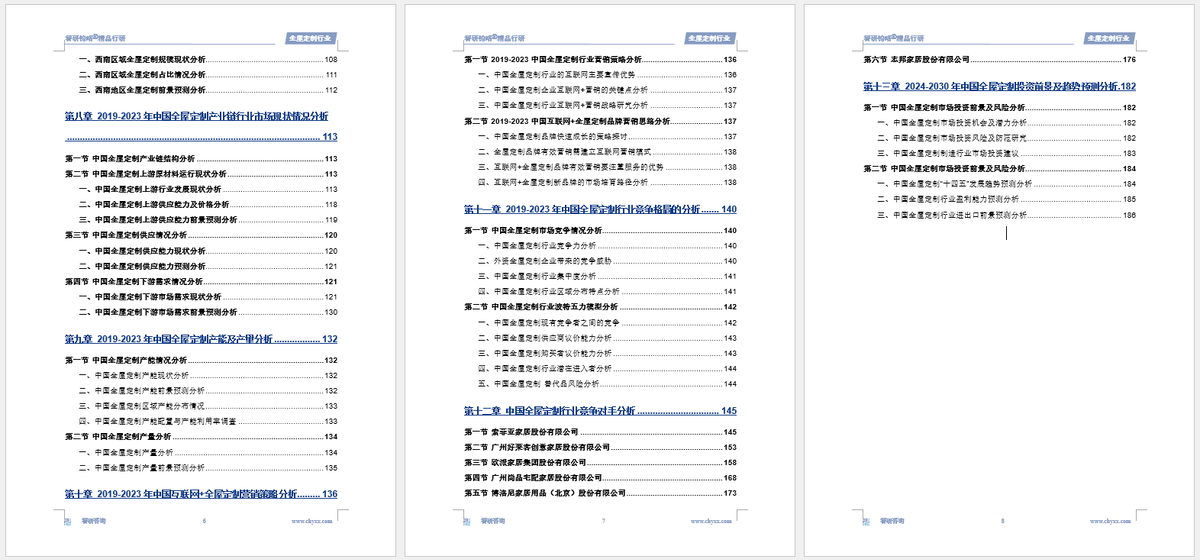Select 四、互联网+全屋定制新品牌的市场培育路径分析
This screenshot has height=560, width=1200.
[x=609, y=182]
